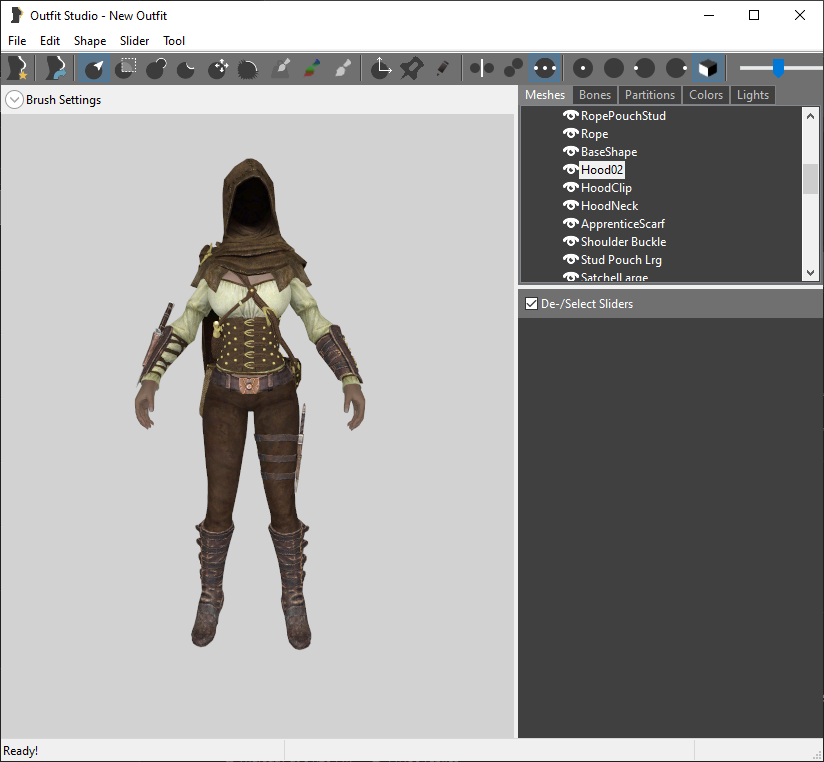Toggle visibility of Hood02 mesh

[x=571, y=169]
